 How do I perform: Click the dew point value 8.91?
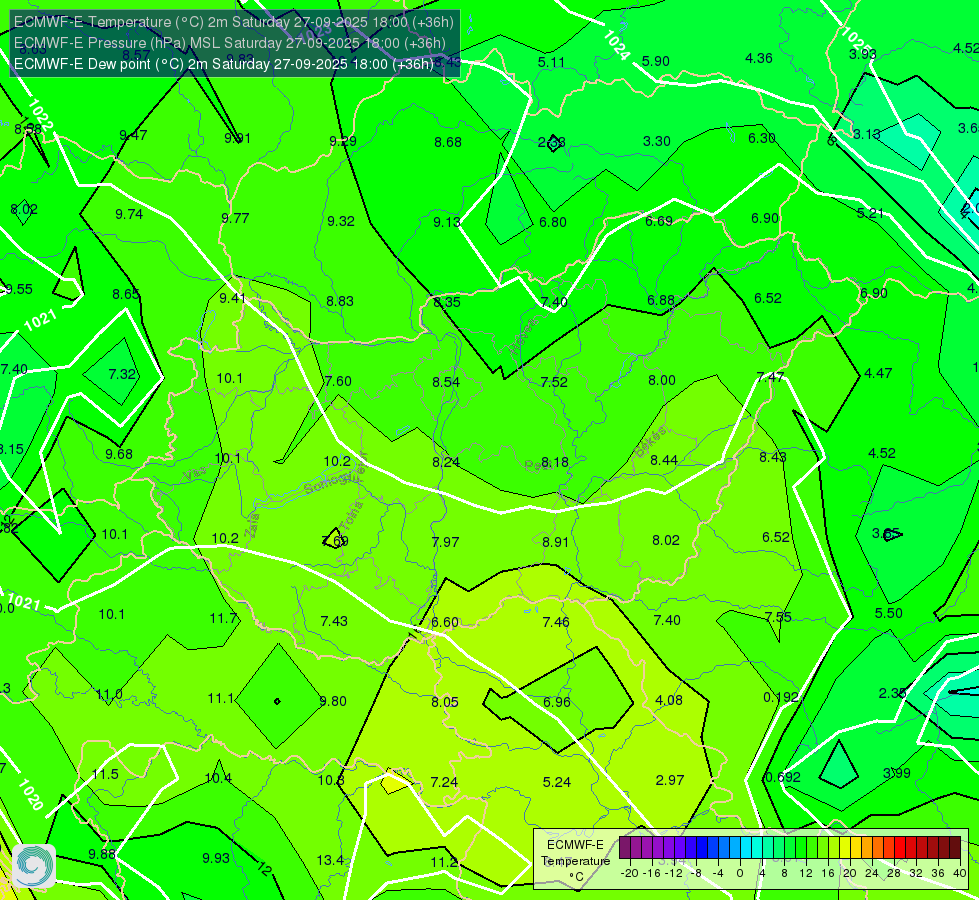pyautogui.click(x=555, y=542)
